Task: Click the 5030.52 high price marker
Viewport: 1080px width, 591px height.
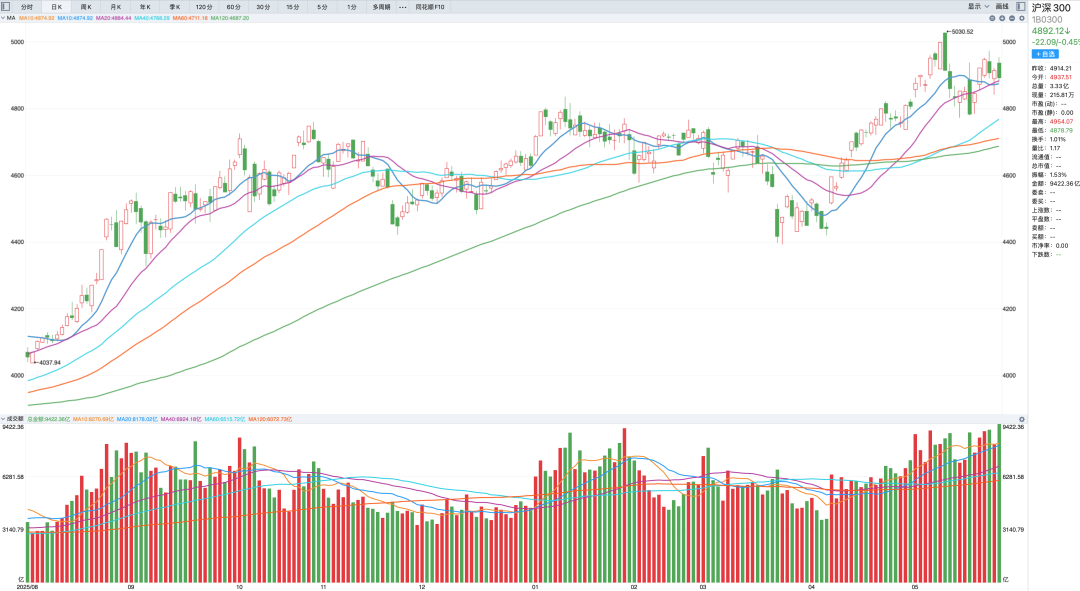Action: 962,32
